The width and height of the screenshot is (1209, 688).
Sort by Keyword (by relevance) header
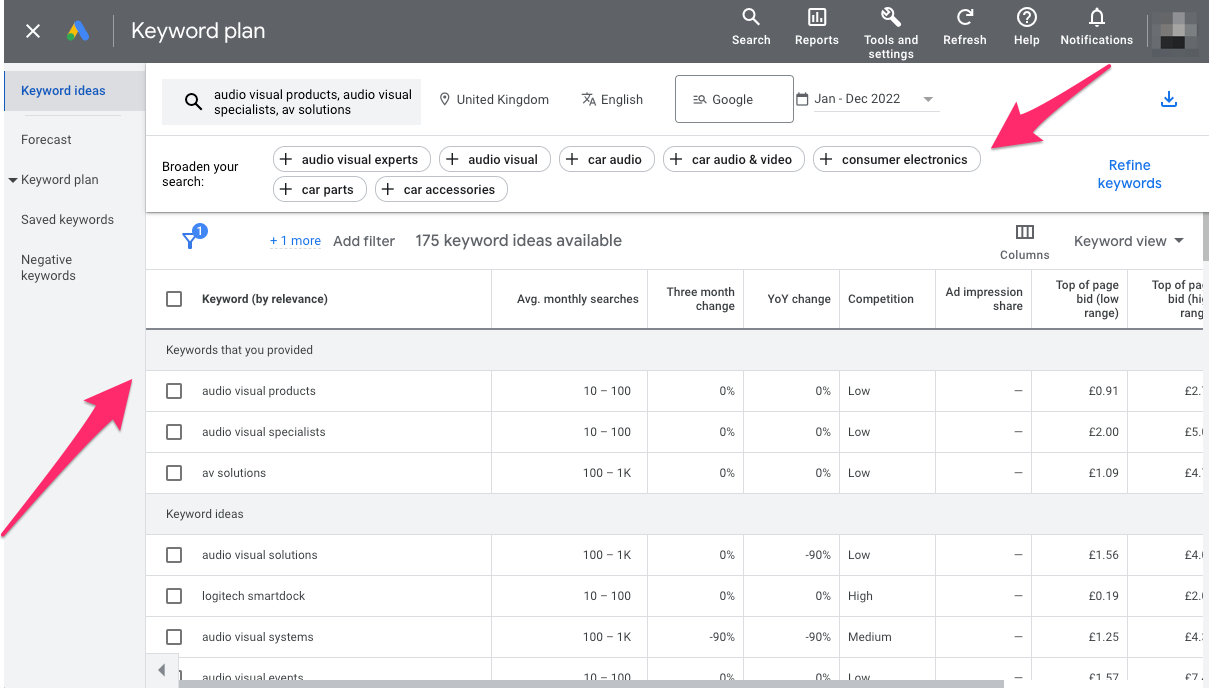point(264,299)
